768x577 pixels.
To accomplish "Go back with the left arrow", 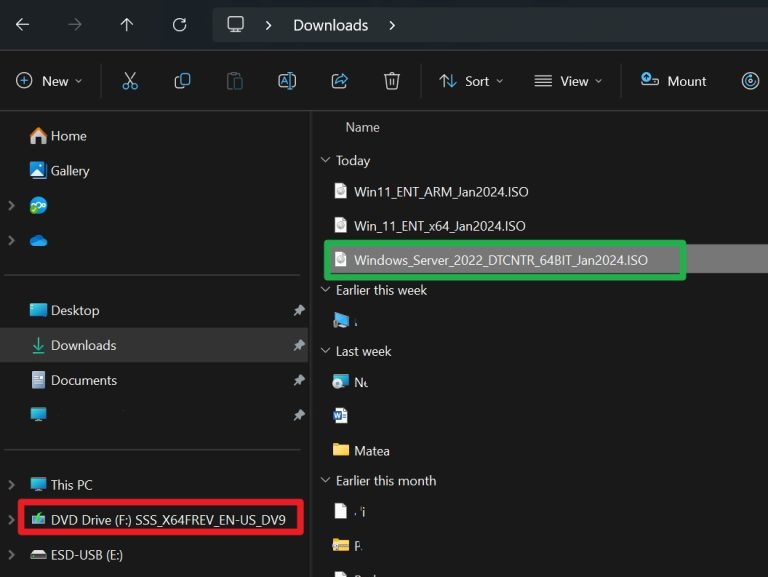I will click(x=22, y=25).
